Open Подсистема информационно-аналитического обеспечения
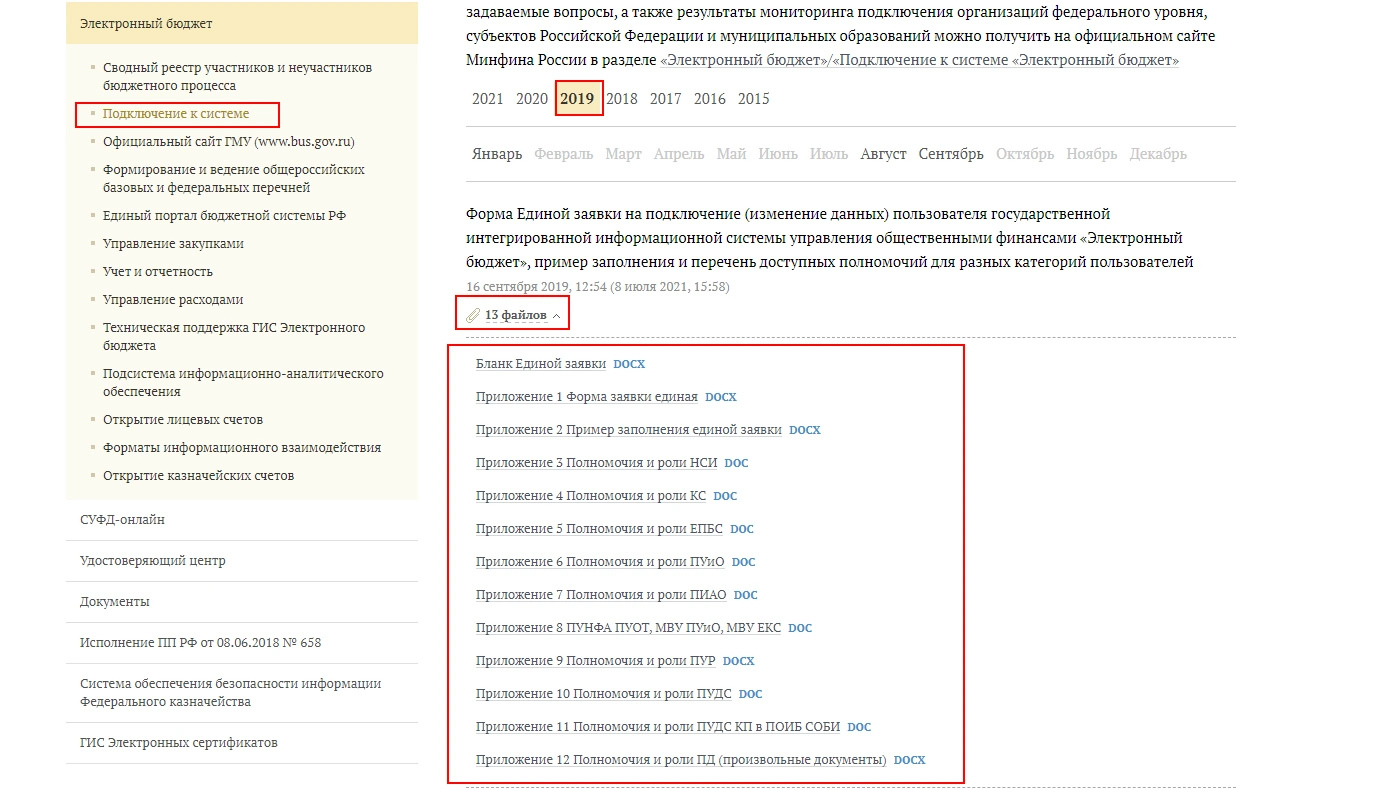The width and height of the screenshot is (1393, 796). click(243, 383)
